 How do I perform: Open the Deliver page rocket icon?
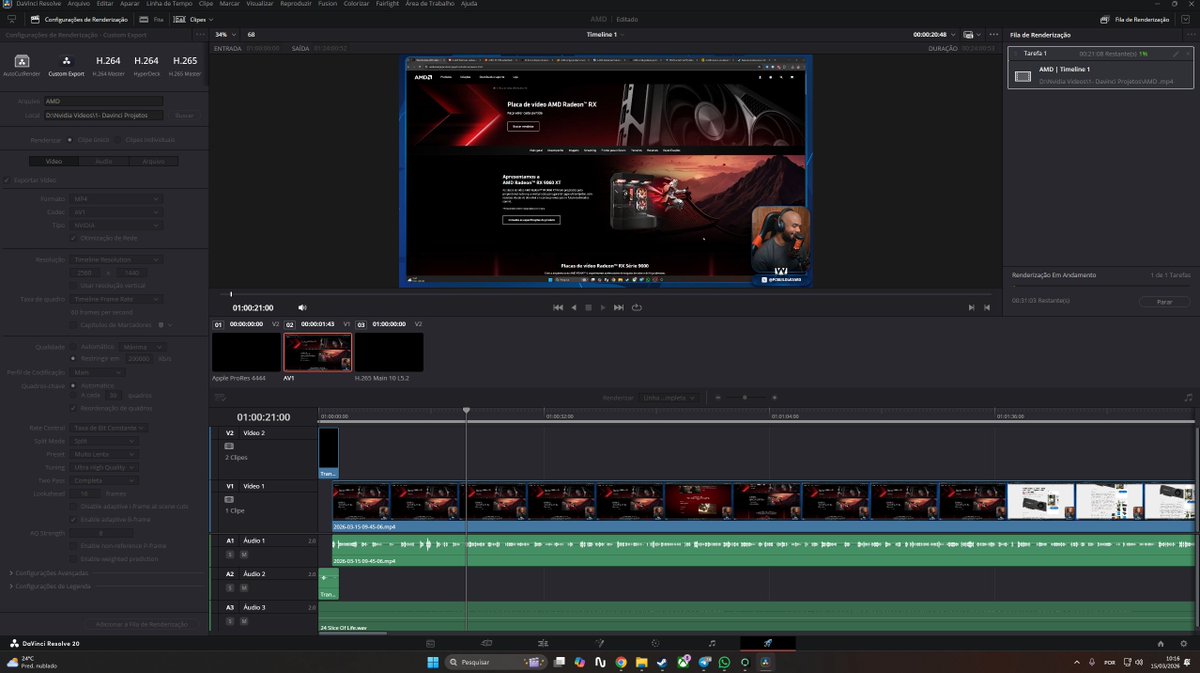point(767,643)
